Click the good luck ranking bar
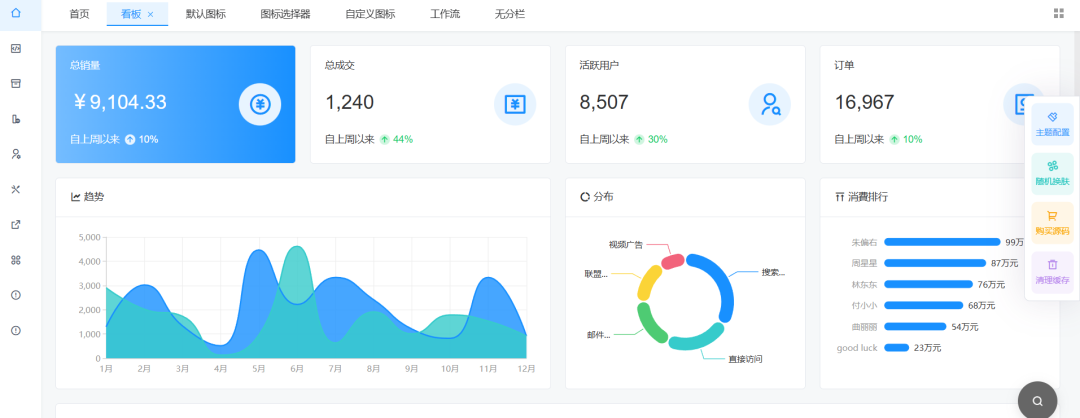This screenshot has width=1080, height=418. [x=896, y=348]
